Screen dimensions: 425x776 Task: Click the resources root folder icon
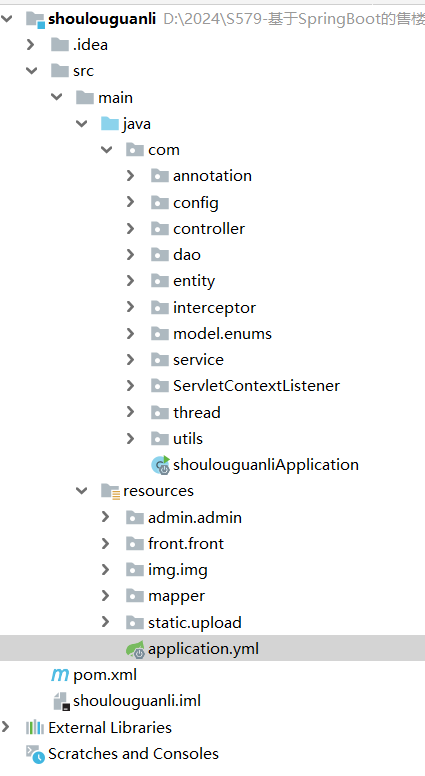point(110,491)
